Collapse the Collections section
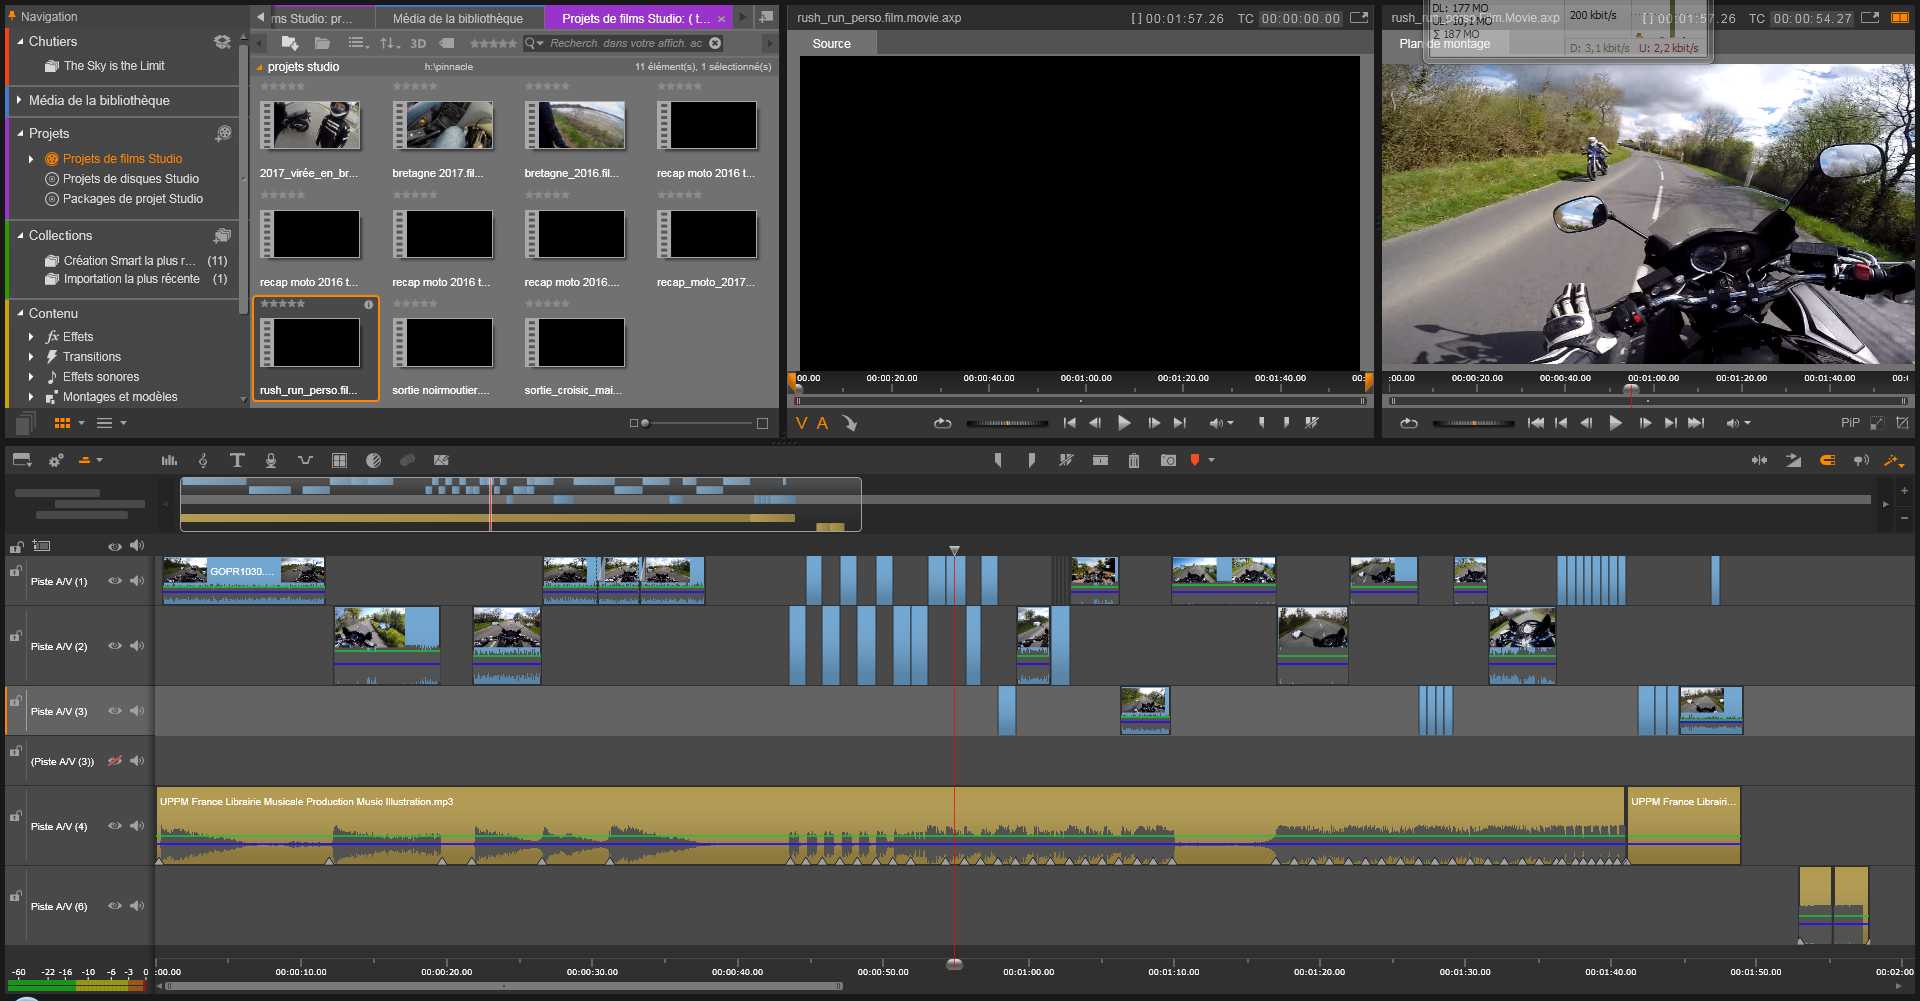Viewport: 1920px width, 1001px height. pyautogui.click(x=20, y=235)
